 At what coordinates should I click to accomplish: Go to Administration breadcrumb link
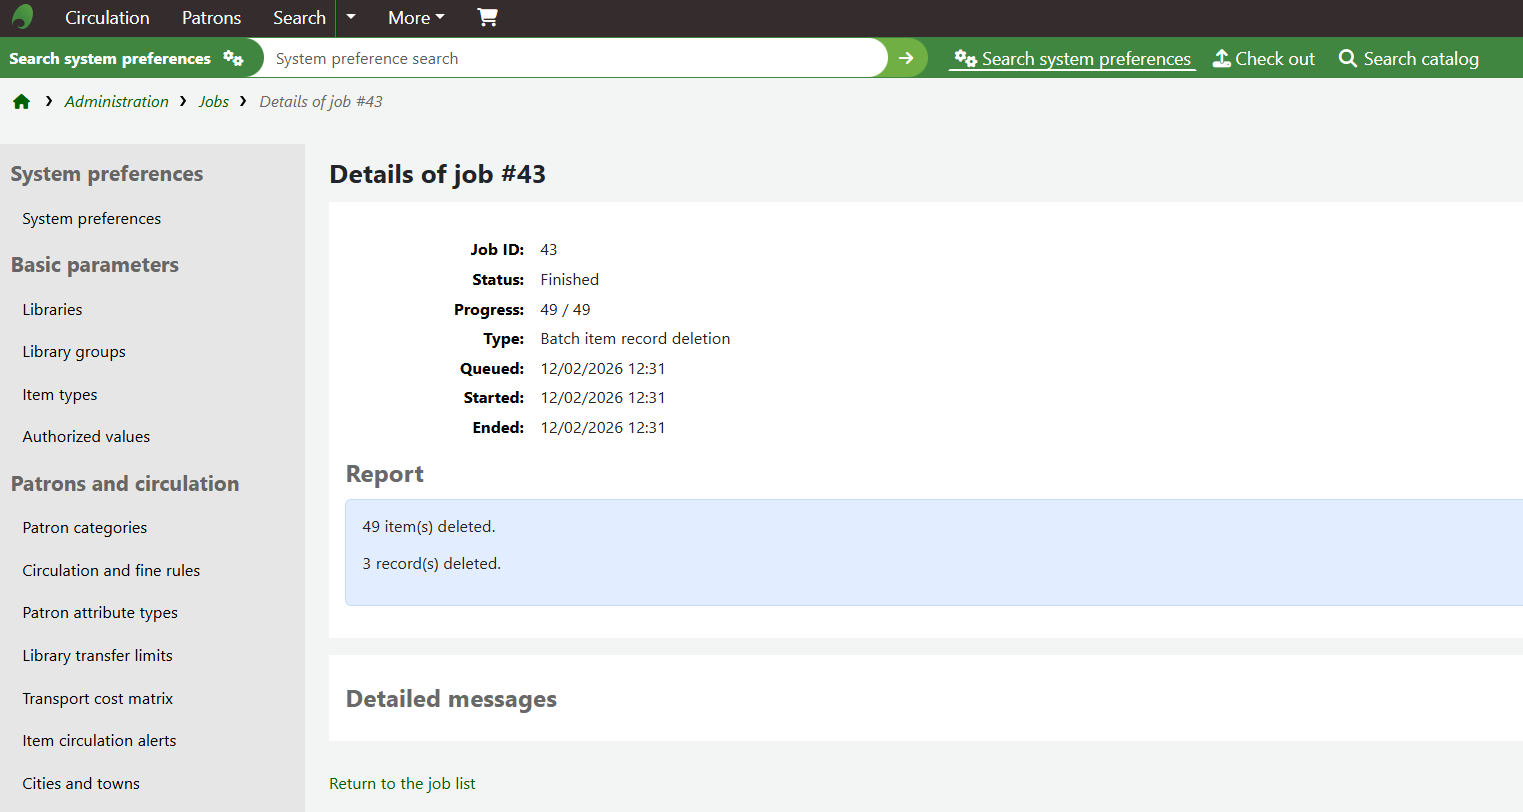pyautogui.click(x=116, y=102)
